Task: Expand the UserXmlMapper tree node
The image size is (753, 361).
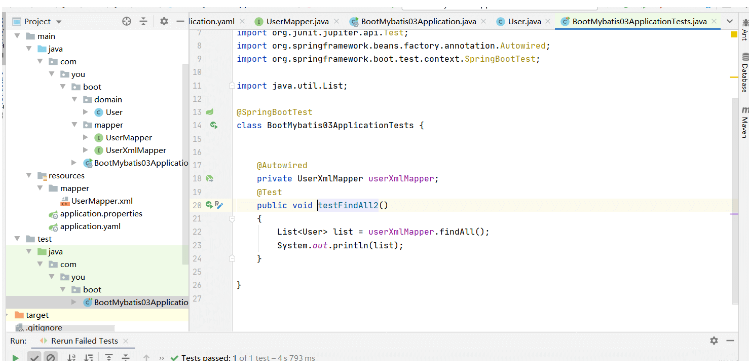Action: (85, 150)
